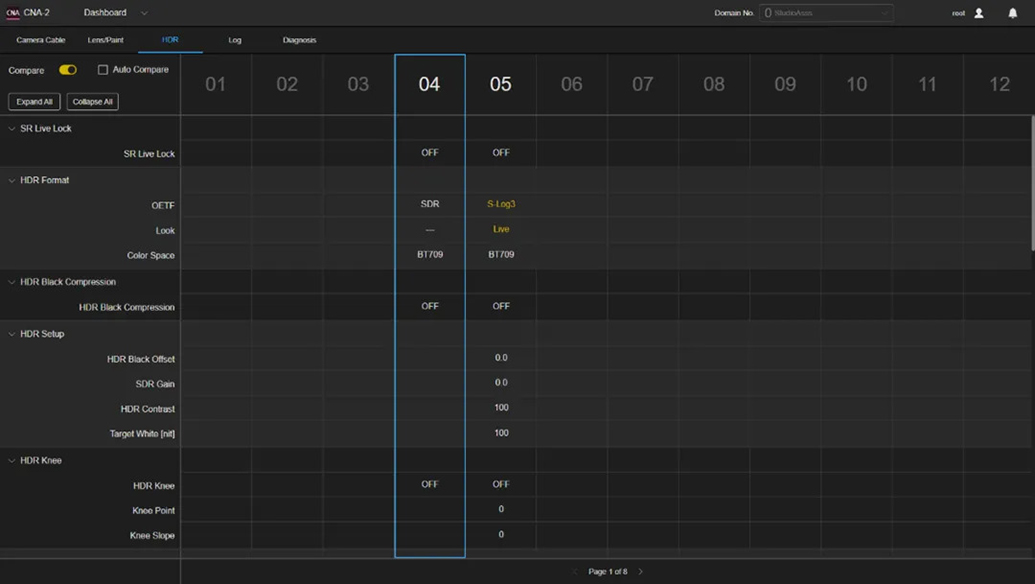Viewport: 1035px width, 584px height.
Task: Click the Knee Slope 0 value
Action: pyautogui.click(x=501, y=535)
